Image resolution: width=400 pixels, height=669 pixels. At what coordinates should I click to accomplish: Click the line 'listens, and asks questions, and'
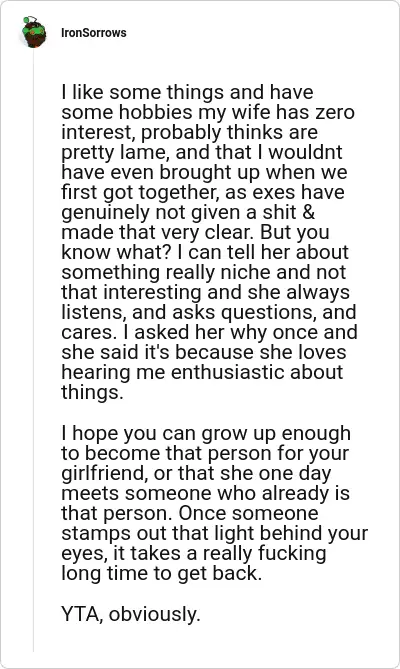coord(209,312)
